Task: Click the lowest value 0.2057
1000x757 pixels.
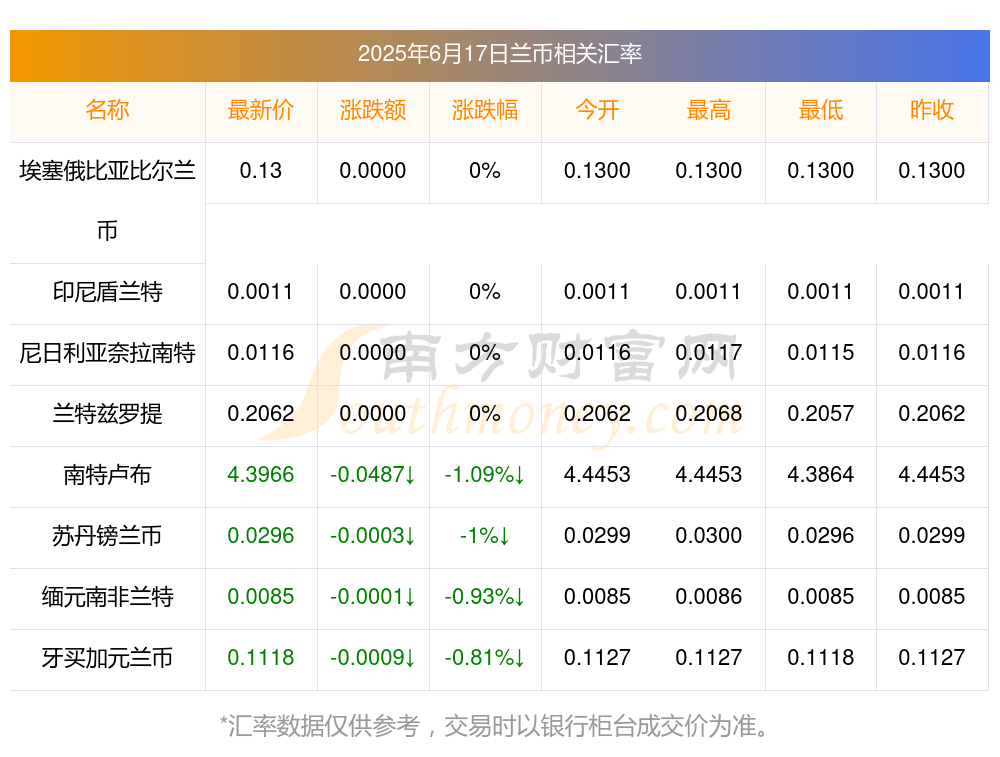Action: [x=820, y=414]
